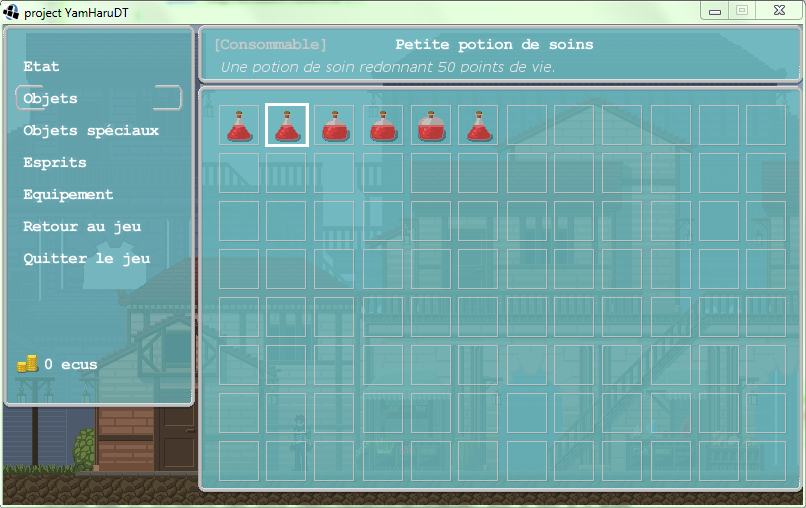Open the Equipement menu
The width and height of the screenshot is (806, 508).
pos(68,194)
